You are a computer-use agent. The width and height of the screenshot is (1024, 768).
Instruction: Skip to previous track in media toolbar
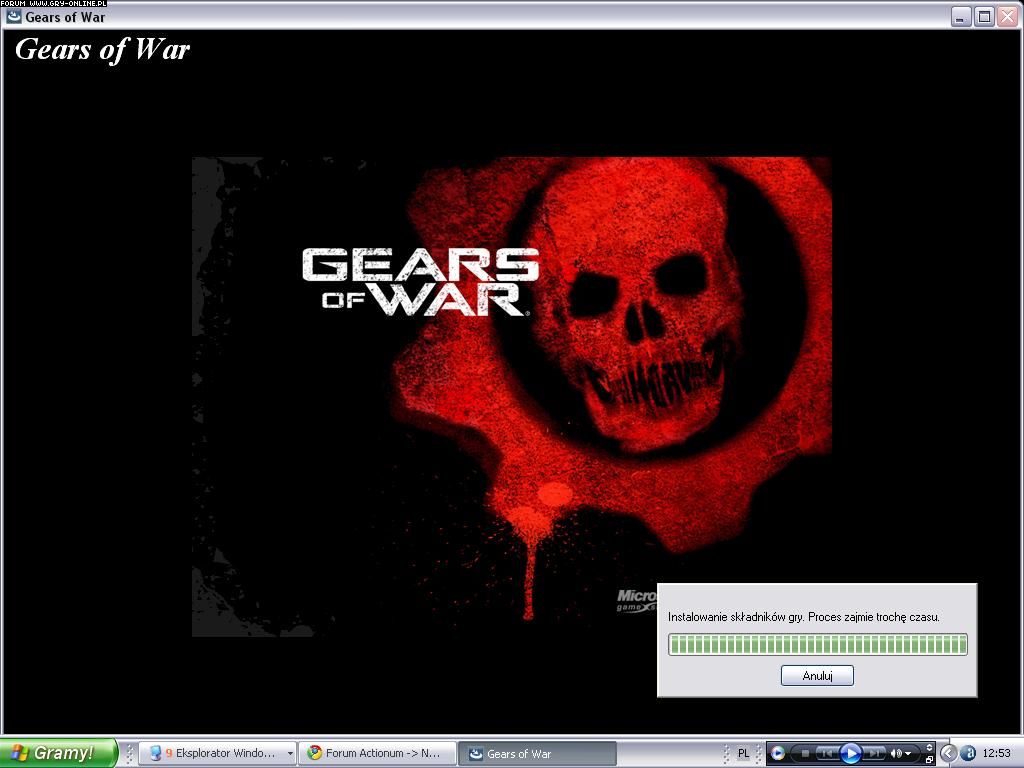tap(826, 753)
